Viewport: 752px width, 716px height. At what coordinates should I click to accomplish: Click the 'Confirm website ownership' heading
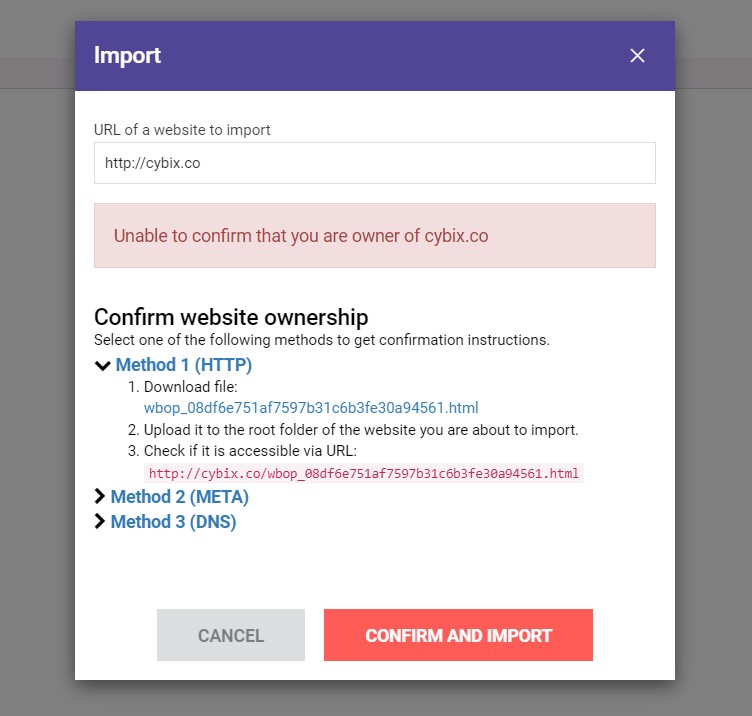231,317
